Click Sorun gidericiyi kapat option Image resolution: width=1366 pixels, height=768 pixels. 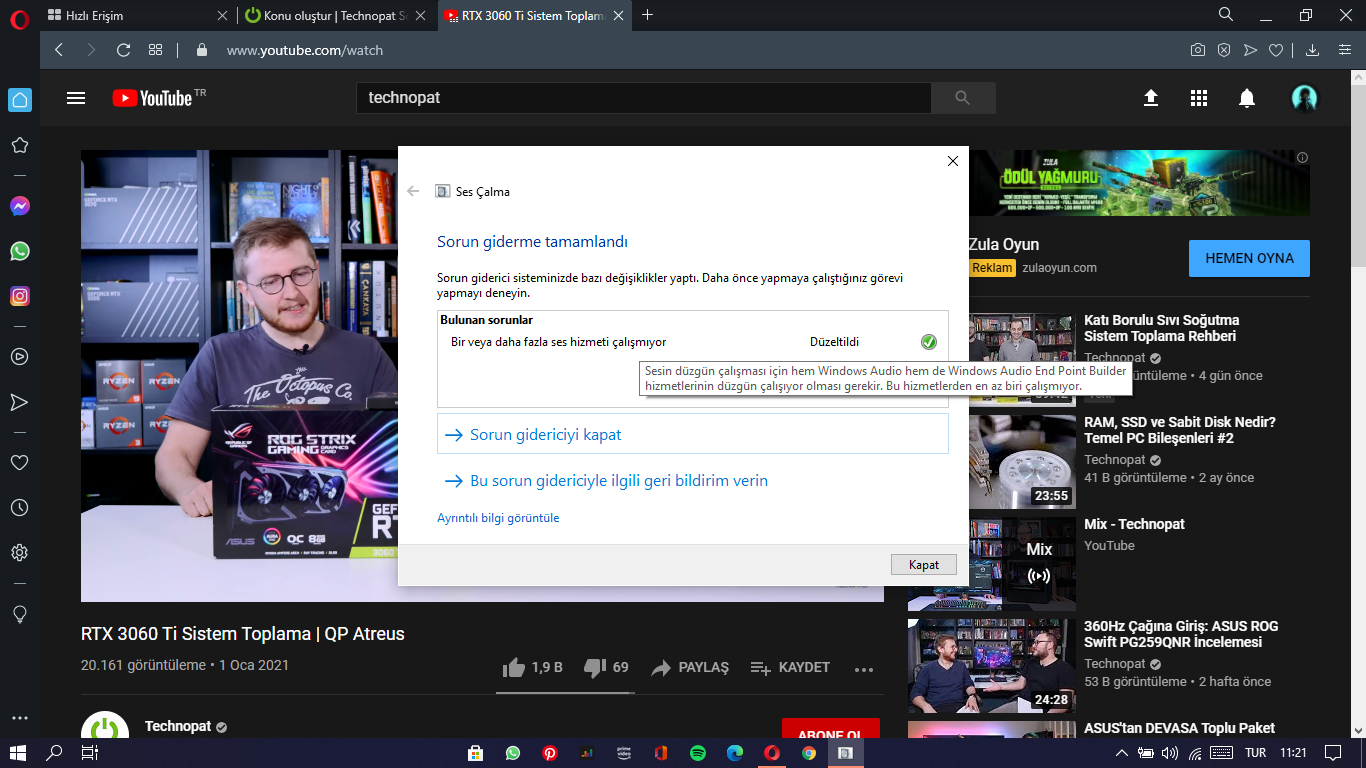coord(692,435)
